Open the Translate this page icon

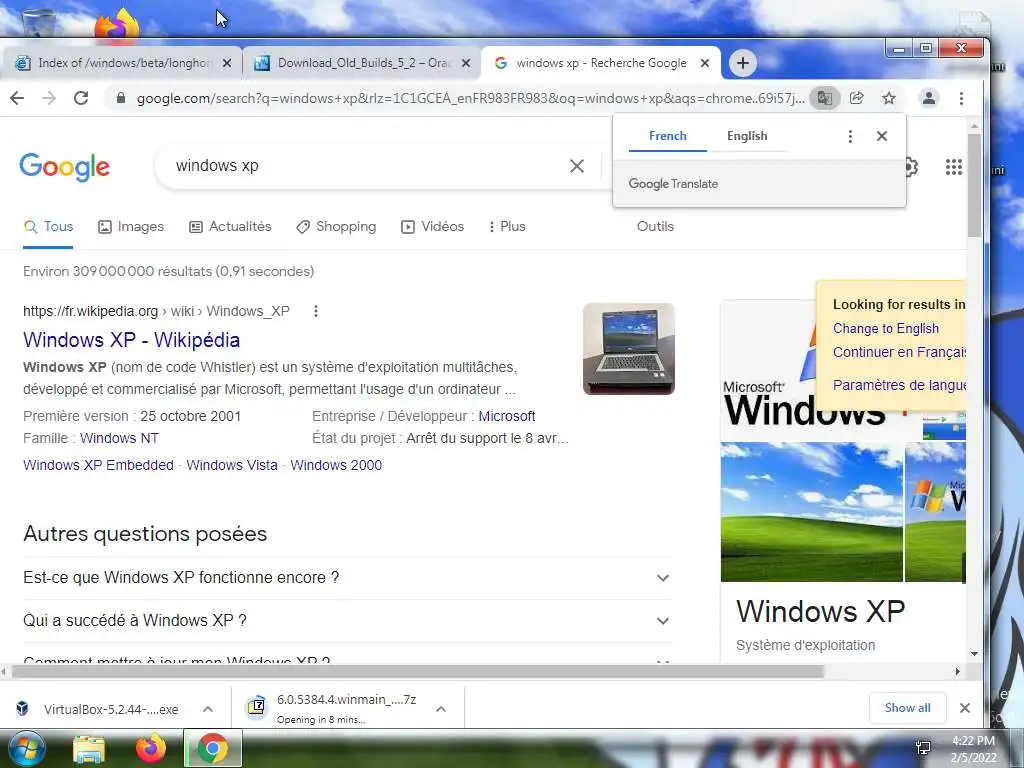[825, 99]
